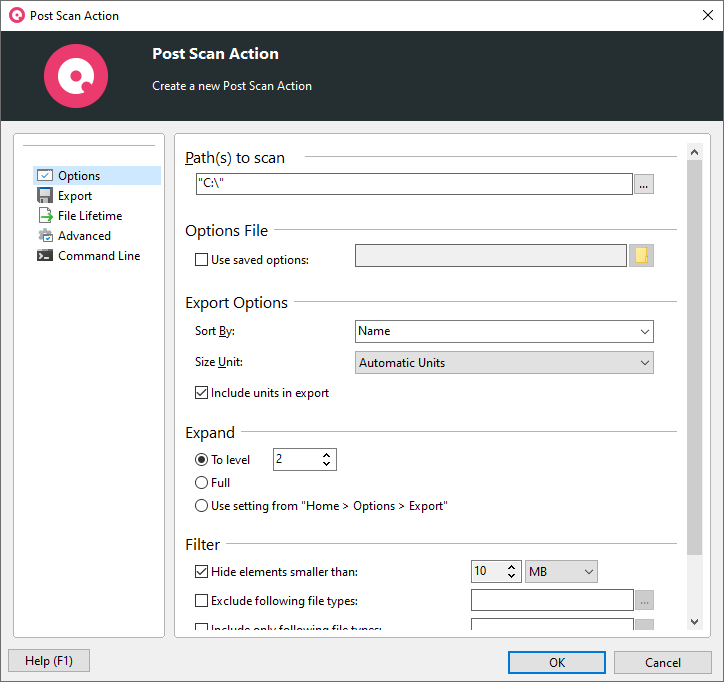The width and height of the screenshot is (724, 682).
Task: Click the Command Line terminal icon
Action: click(45, 256)
